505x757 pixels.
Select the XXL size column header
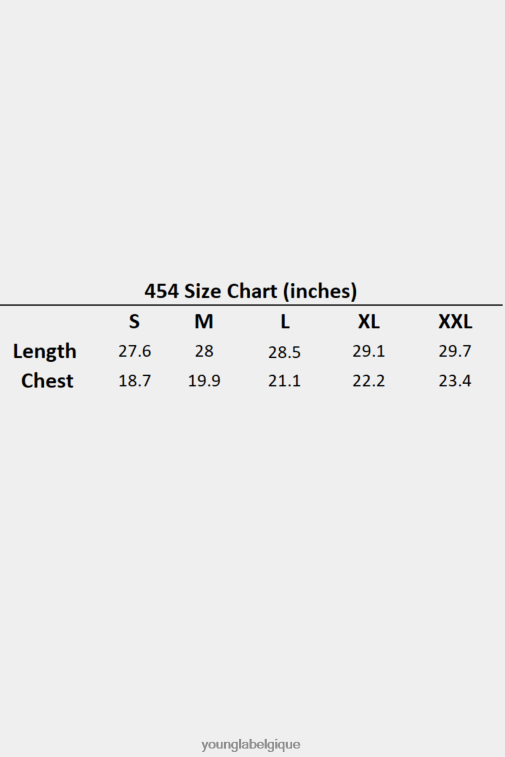[x=455, y=322]
